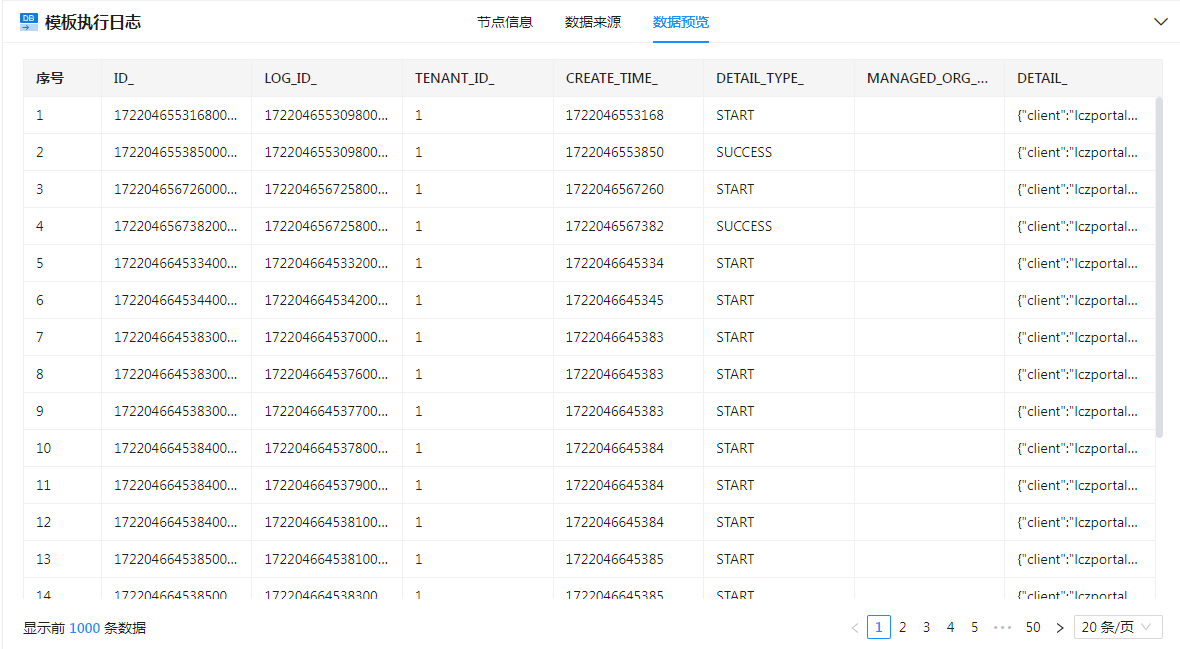Image resolution: width=1180 pixels, height=649 pixels.
Task: Click SUCCESS cell in row 2
Action: click(744, 152)
